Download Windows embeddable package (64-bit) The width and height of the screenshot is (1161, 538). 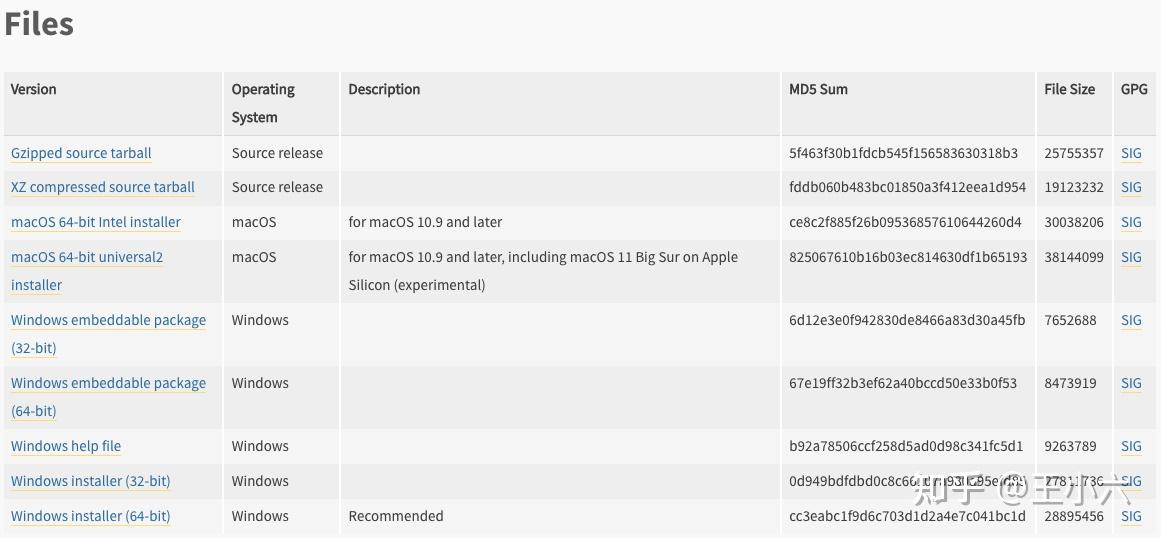pos(108,383)
